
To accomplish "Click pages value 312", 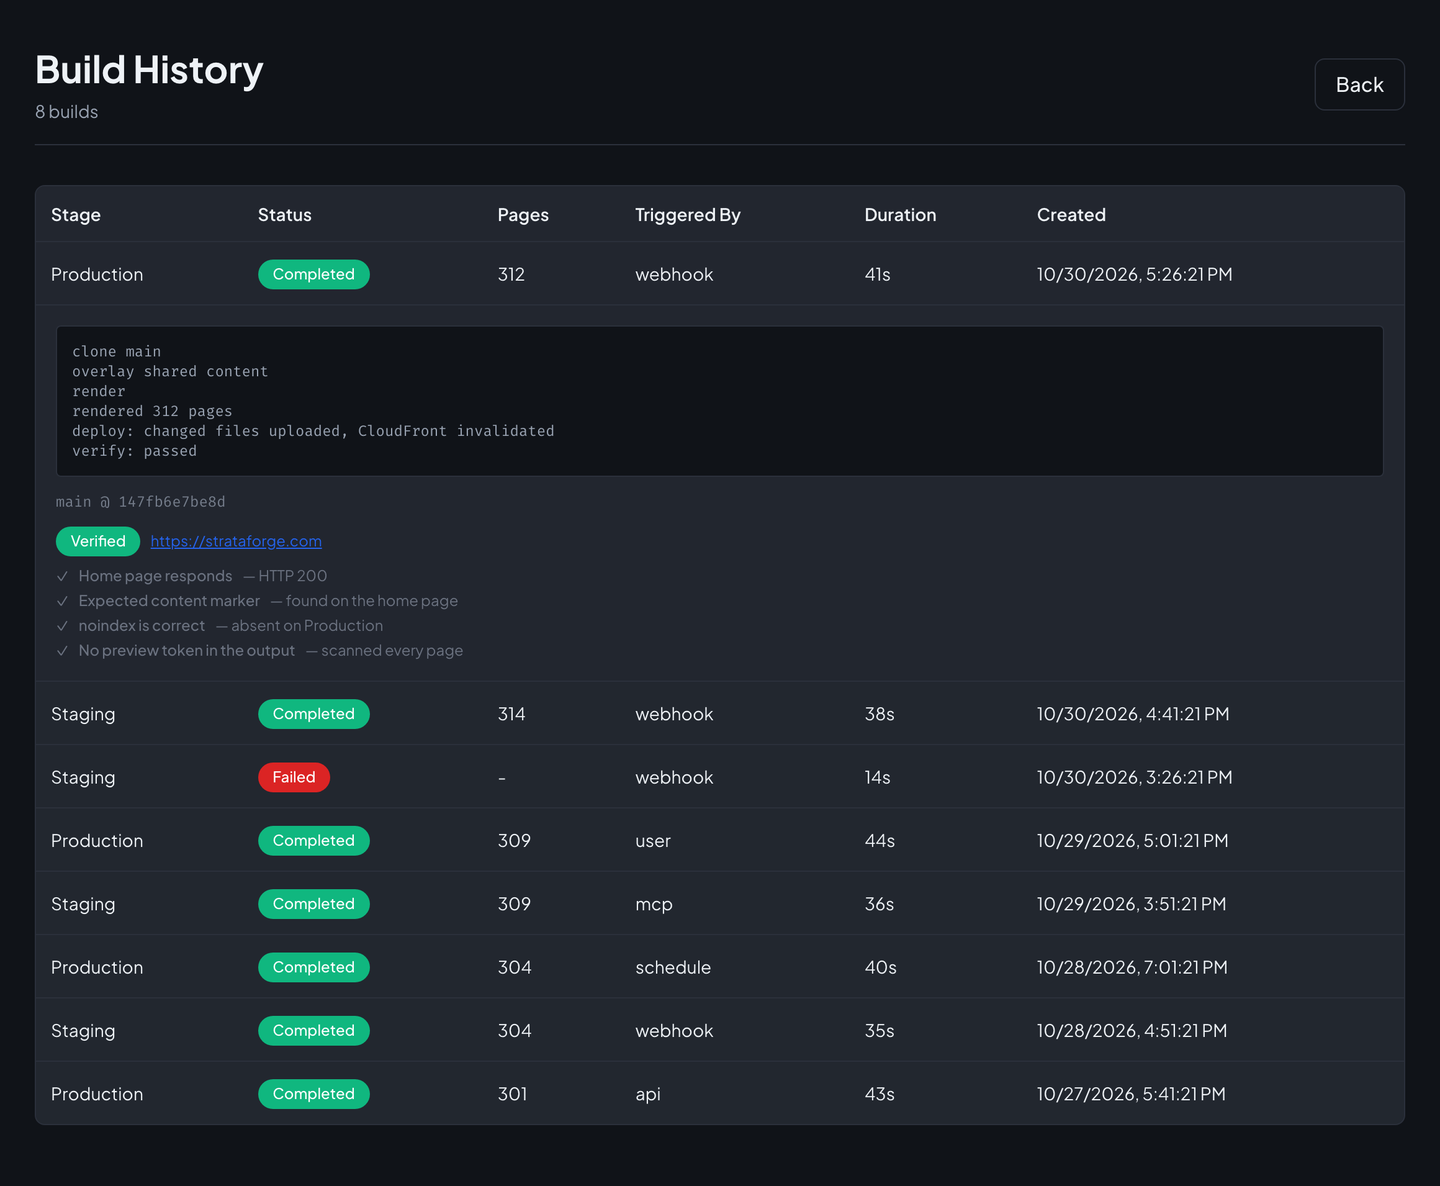I will (x=511, y=274).
